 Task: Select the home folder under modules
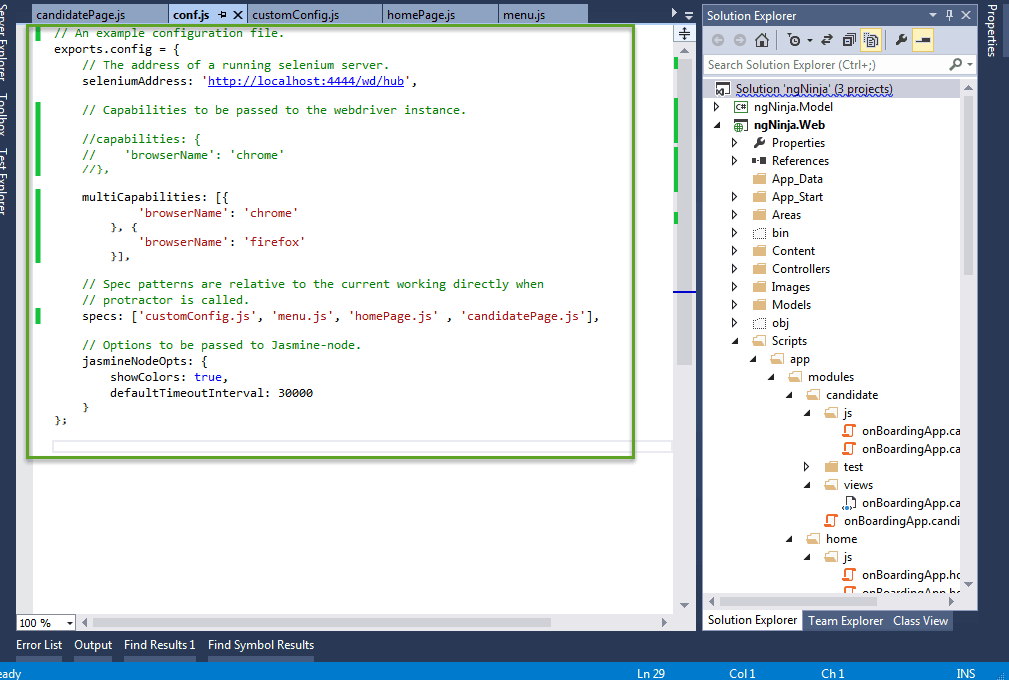click(x=841, y=539)
